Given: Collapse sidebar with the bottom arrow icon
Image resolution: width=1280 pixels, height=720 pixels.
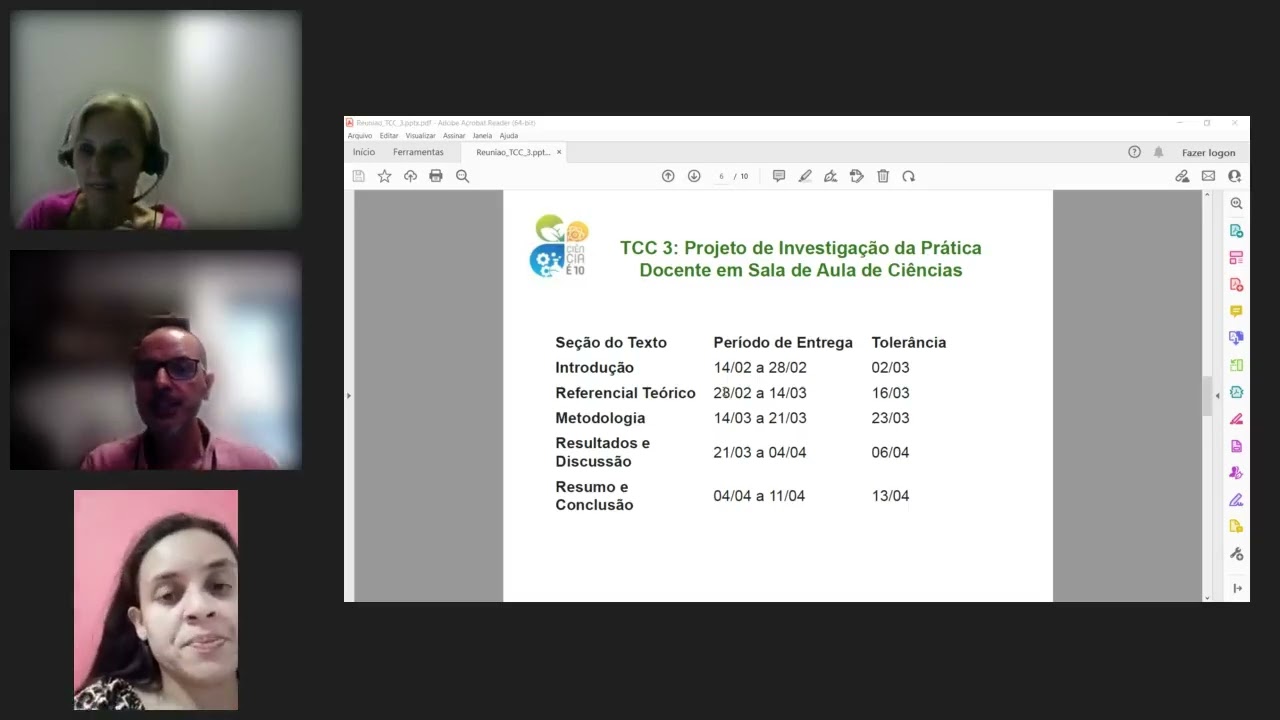Looking at the screenshot, I should pyautogui.click(x=1237, y=588).
